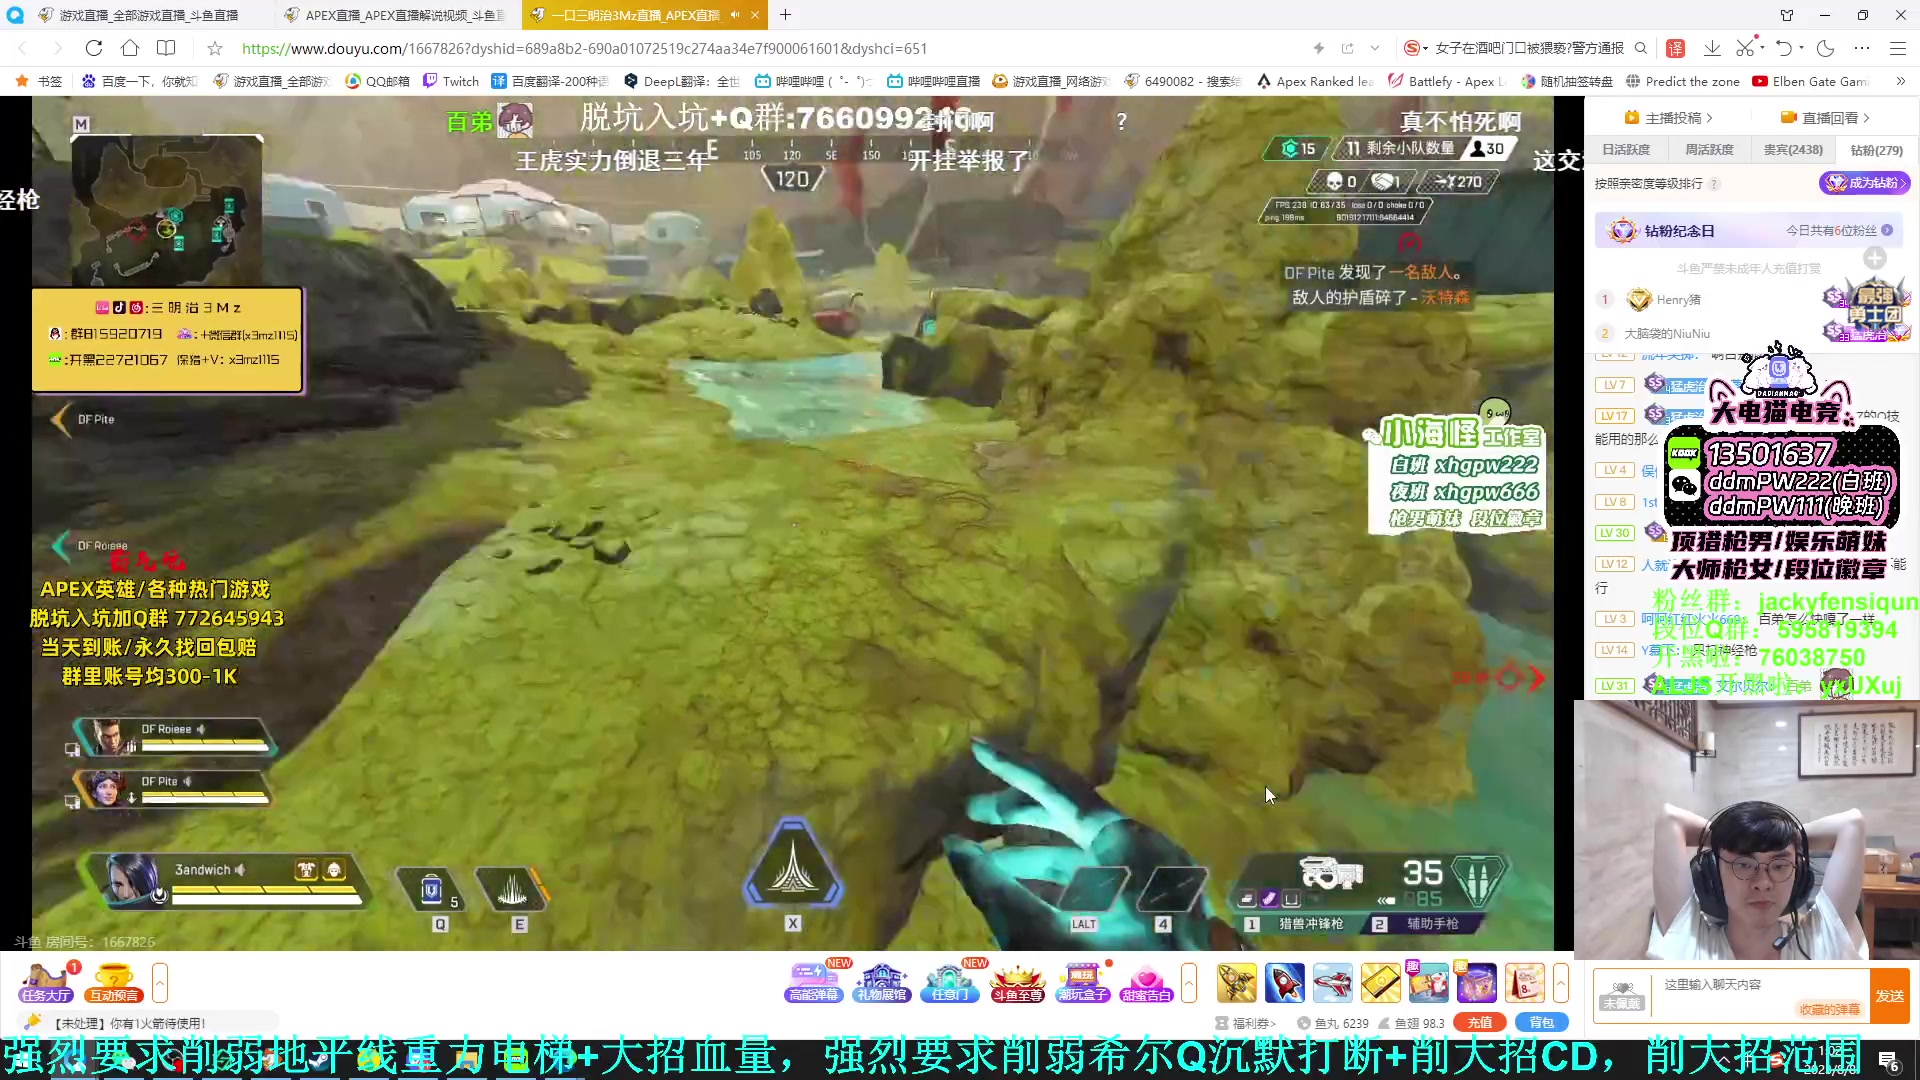1920x1080 pixels.
Task: Select the rocket gift icon
Action: click(x=1284, y=982)
